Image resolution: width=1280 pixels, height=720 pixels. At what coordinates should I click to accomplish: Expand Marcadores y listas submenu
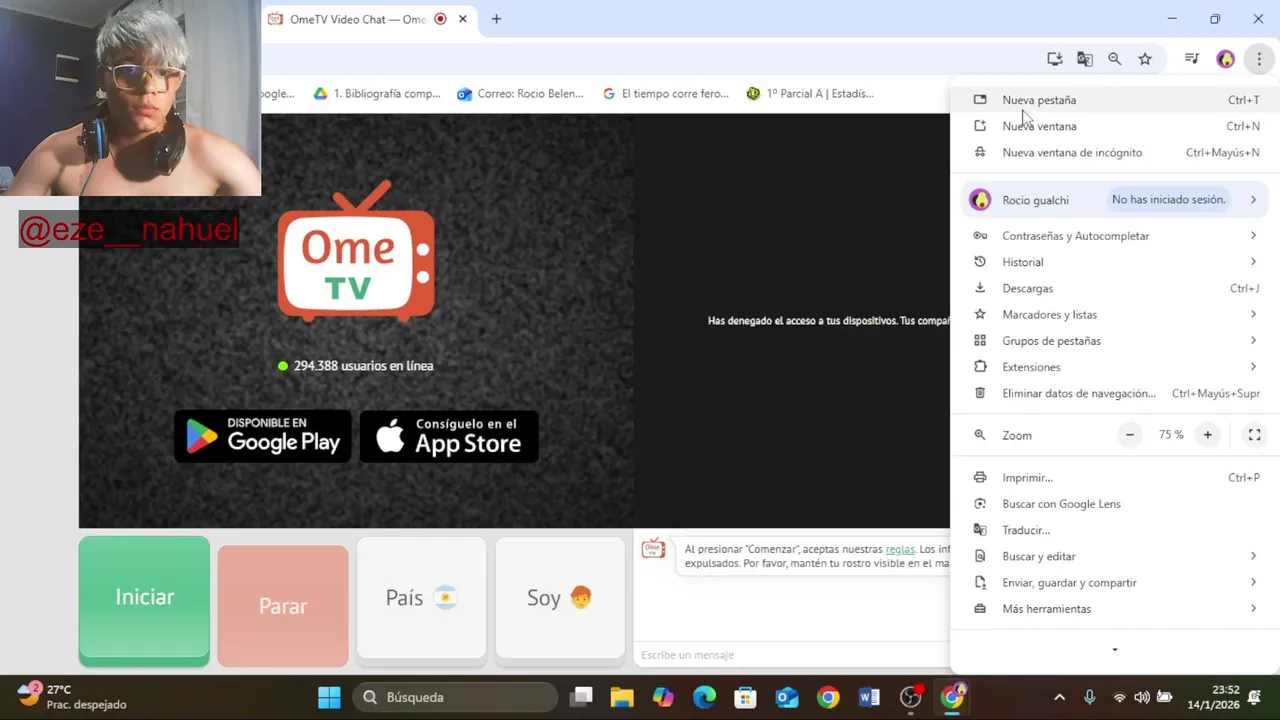[x=1114, y=314]
